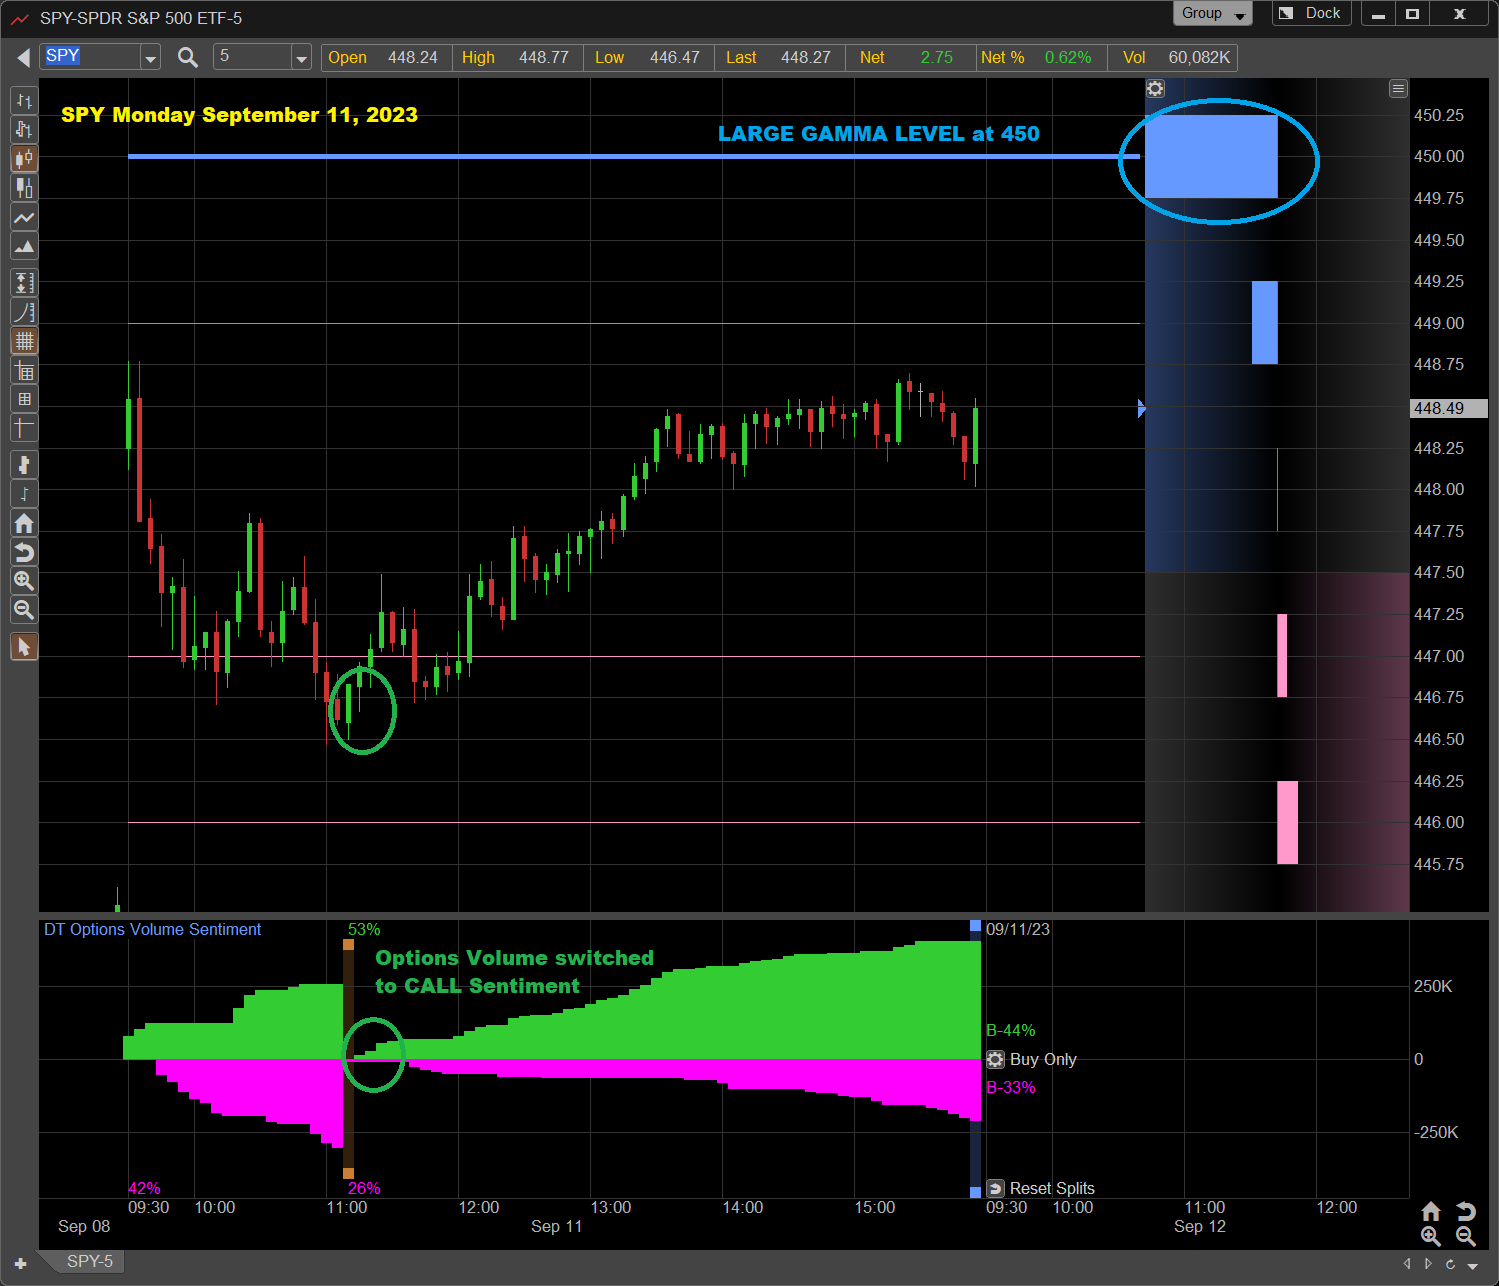Open the tab list dropdown triangle
1499x1286 pixels.
tap(1472, 1265)
